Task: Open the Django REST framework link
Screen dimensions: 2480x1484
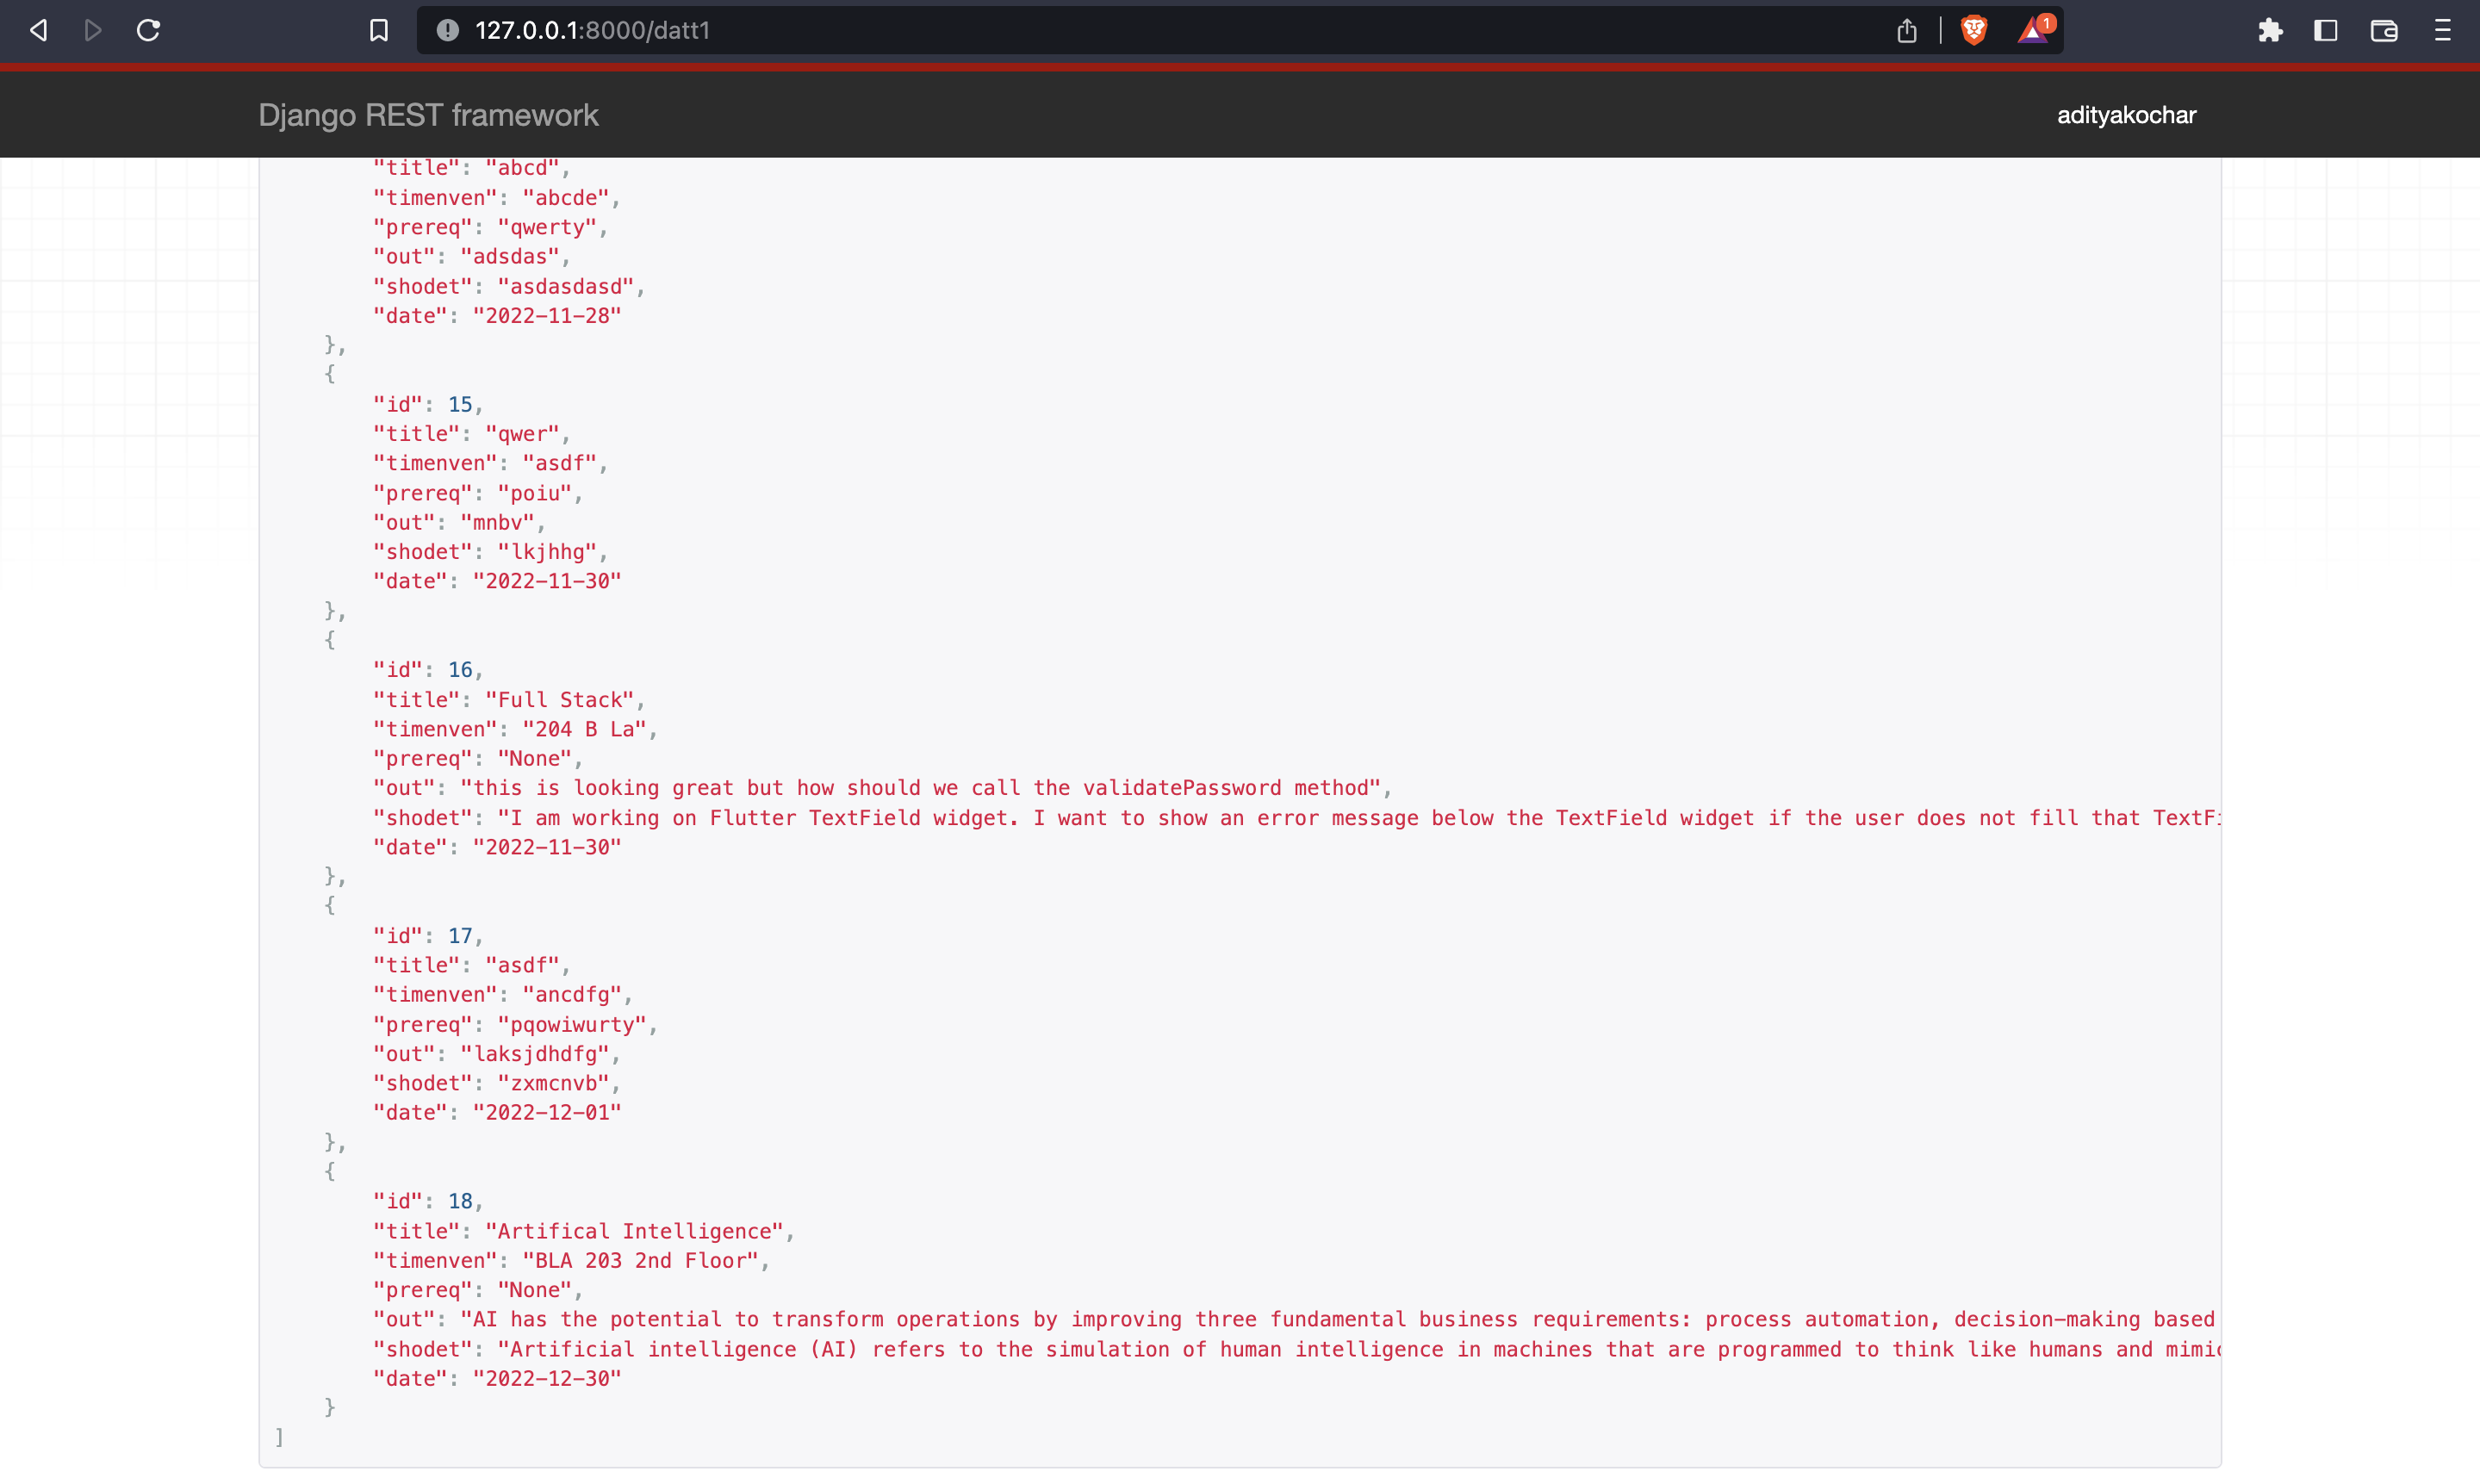Action: 428,115
